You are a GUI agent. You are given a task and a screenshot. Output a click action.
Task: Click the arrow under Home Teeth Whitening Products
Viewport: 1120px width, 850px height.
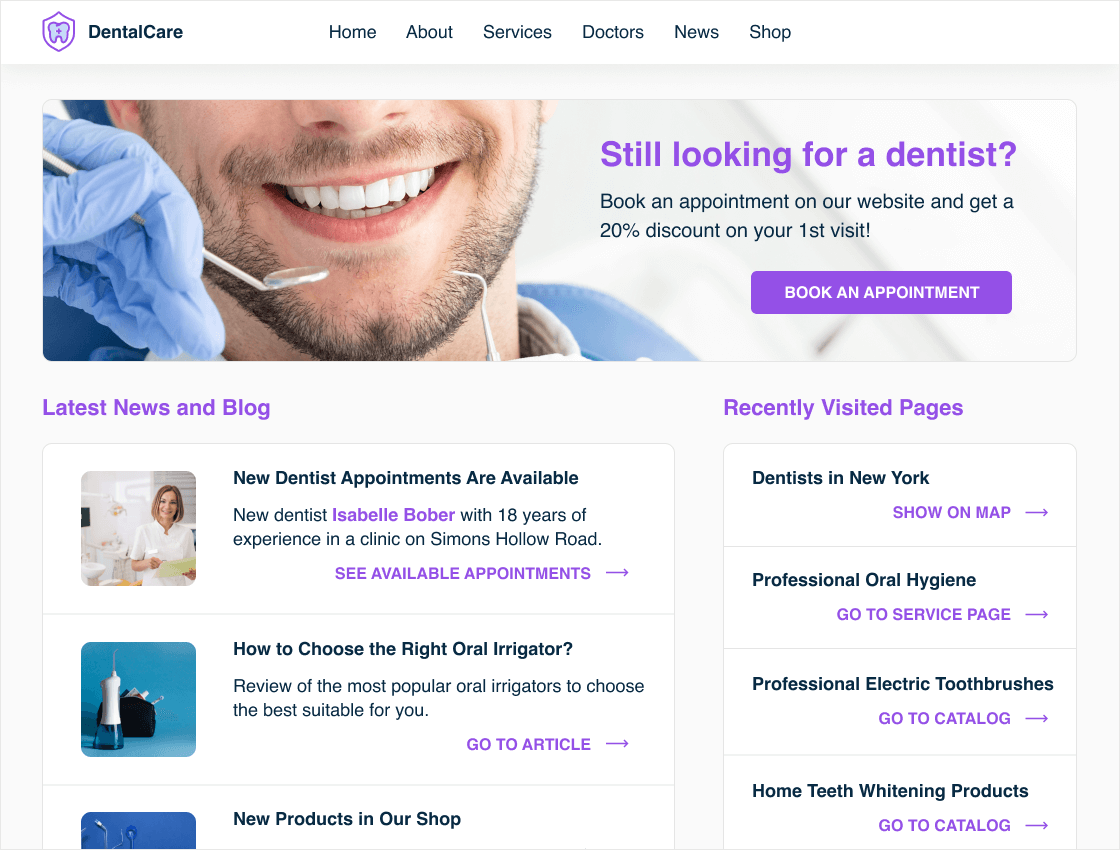[1036, 826]
